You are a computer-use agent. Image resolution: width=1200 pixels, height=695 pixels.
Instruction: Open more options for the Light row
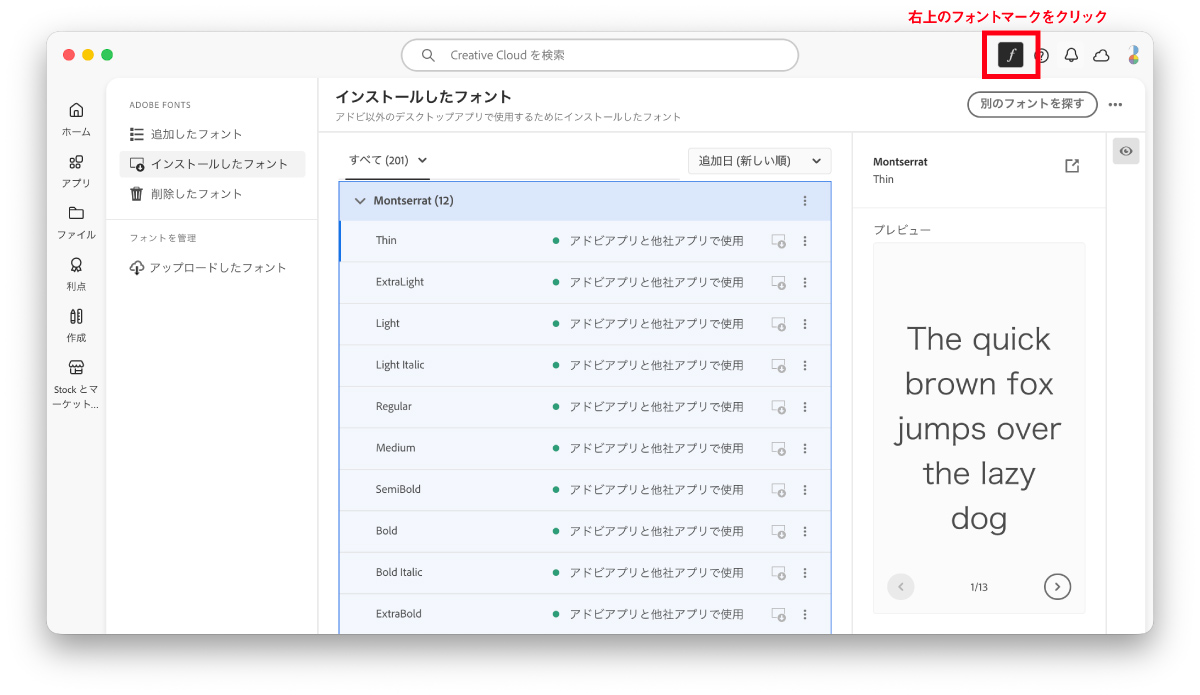coord(805,324)
